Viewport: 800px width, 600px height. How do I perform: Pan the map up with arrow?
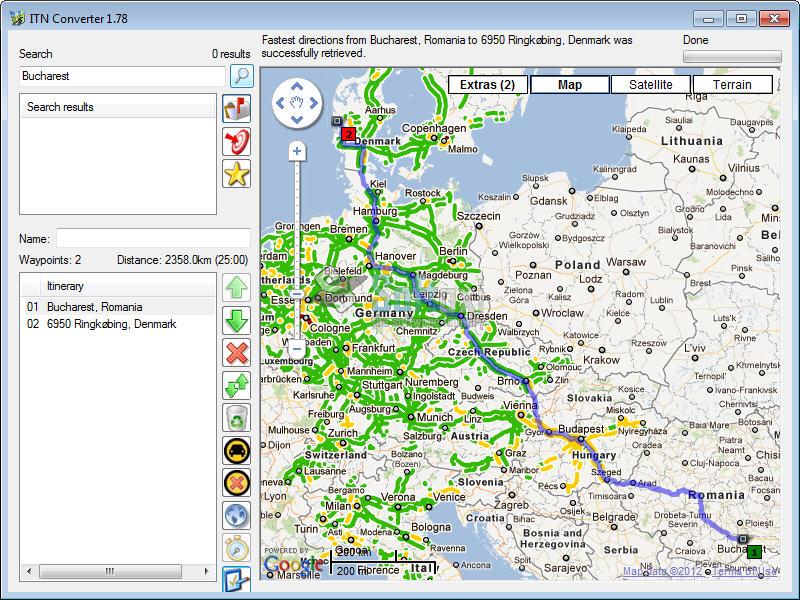(x=297, y=86)
